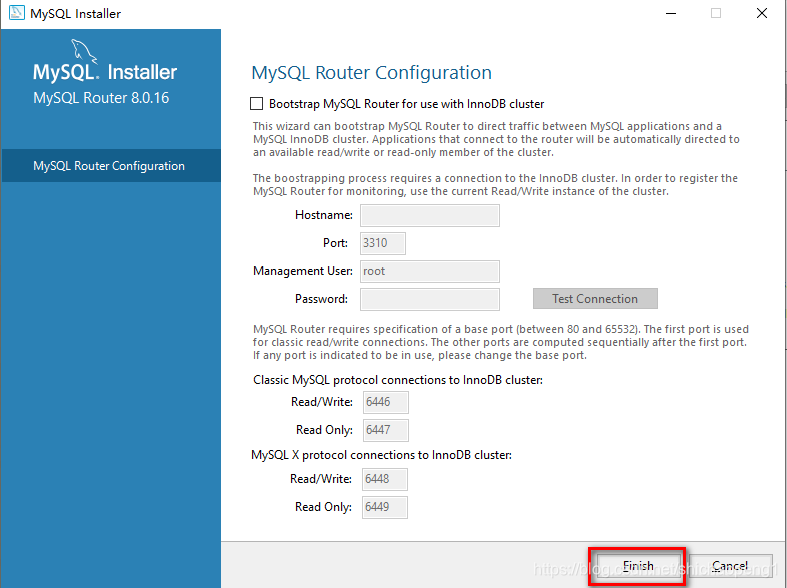Click the Test Connection button
787x588 pixels.
point(595,299)
